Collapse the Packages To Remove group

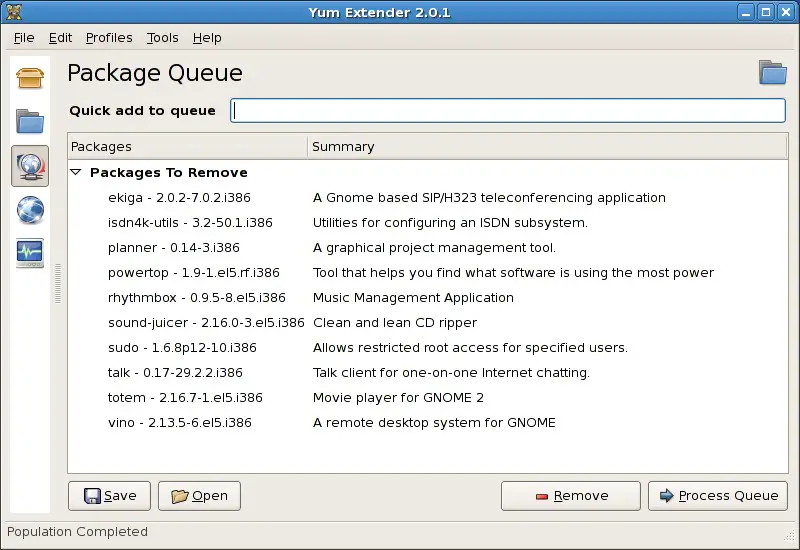(x=76, y=172)
